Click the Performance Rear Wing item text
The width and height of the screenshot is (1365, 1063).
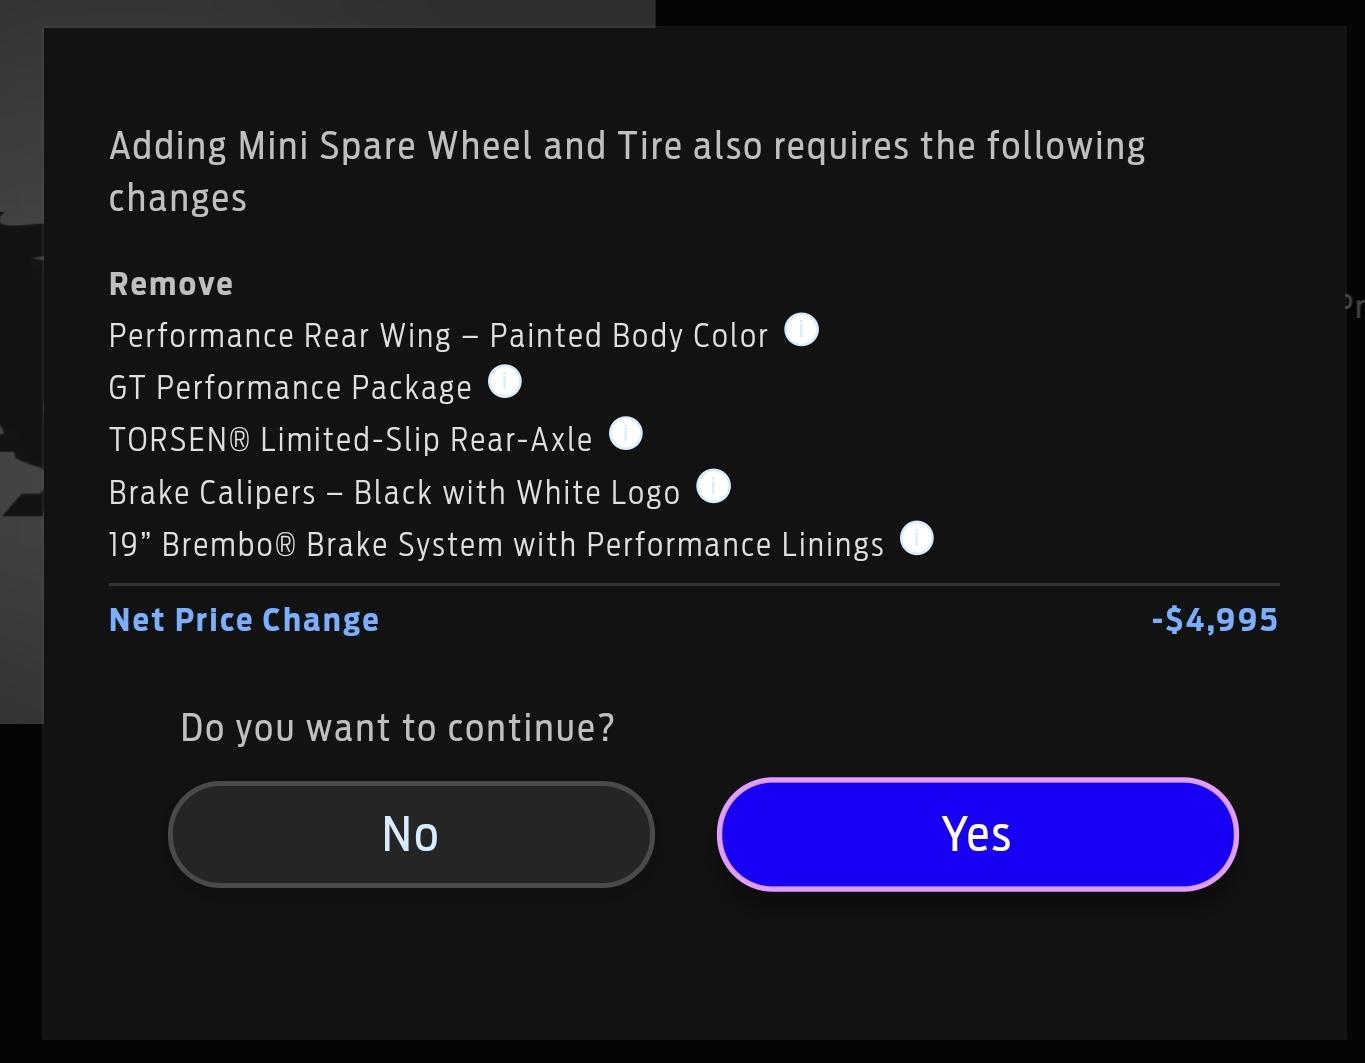pos(438,336)
